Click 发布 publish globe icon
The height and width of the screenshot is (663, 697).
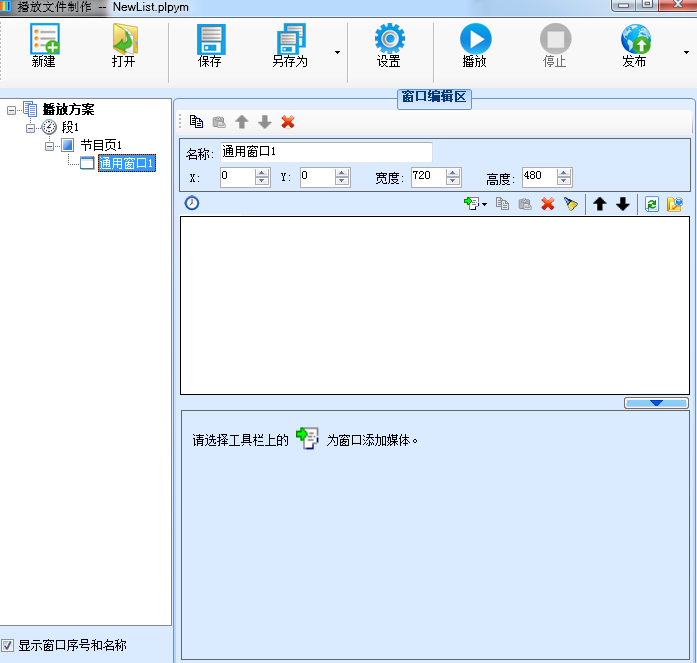[x=635, y=45]
